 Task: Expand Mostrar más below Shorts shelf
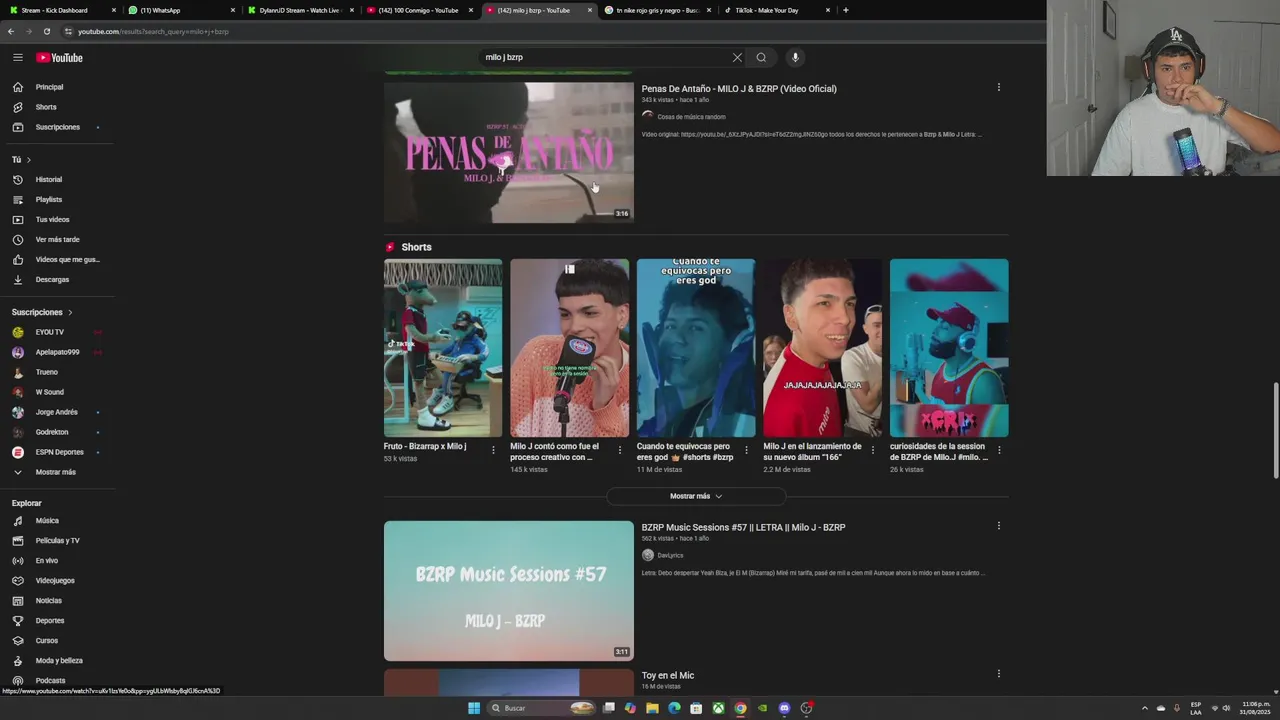(696, 496)
